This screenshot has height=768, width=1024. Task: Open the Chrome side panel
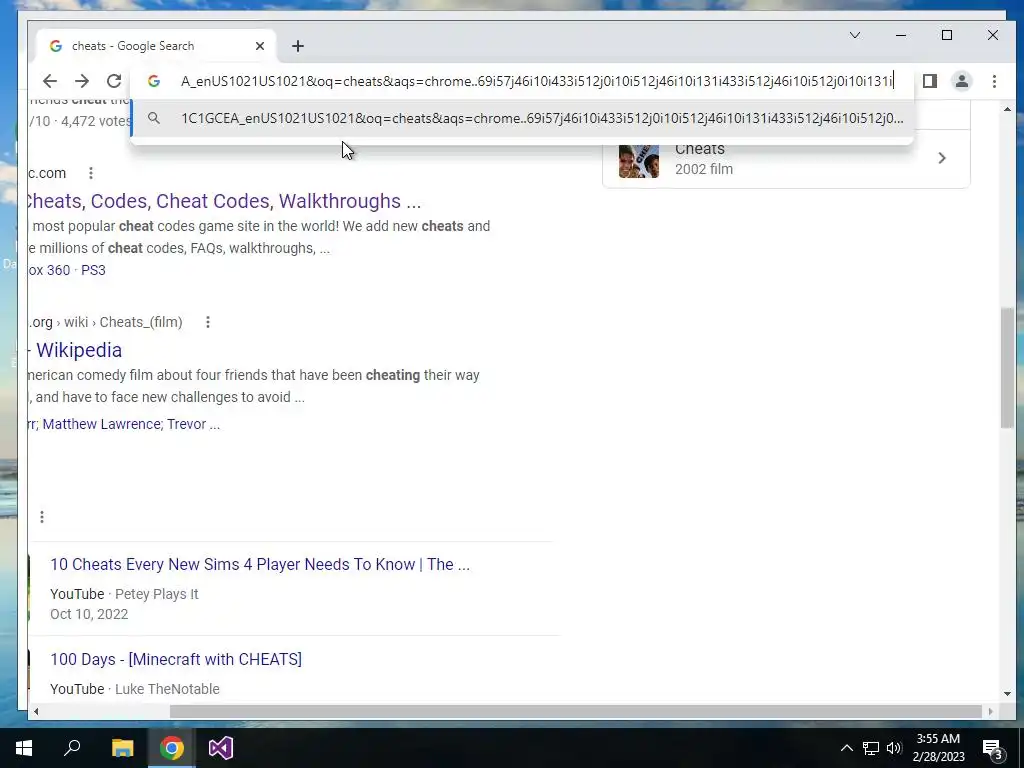[930, 81]
